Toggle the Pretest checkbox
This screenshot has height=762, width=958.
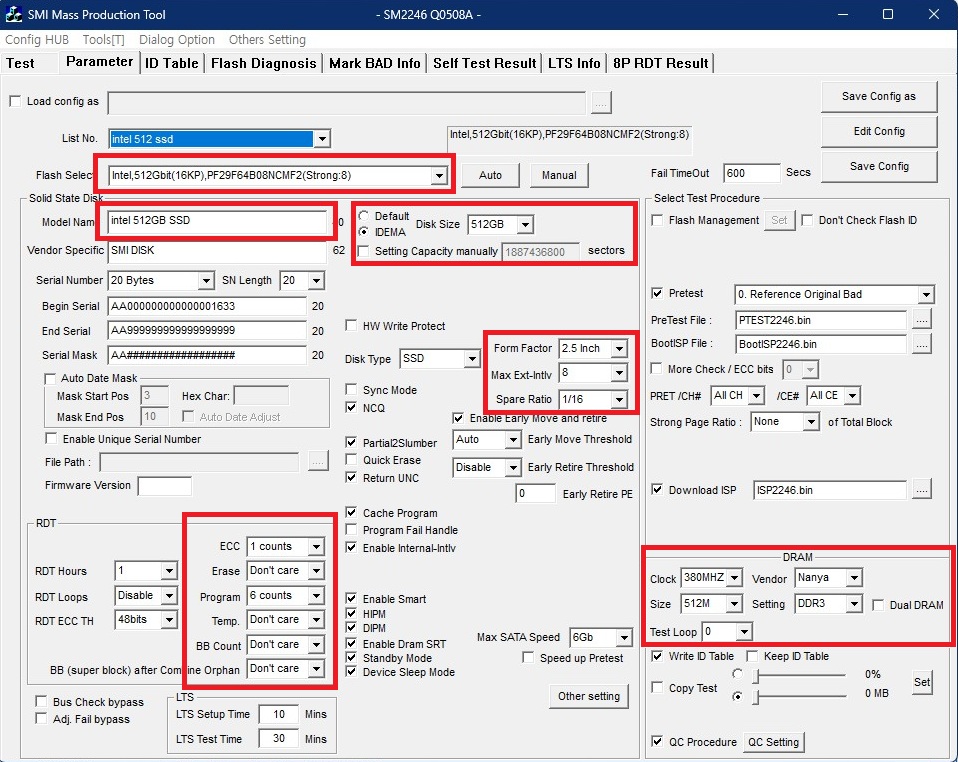point(657,293)
